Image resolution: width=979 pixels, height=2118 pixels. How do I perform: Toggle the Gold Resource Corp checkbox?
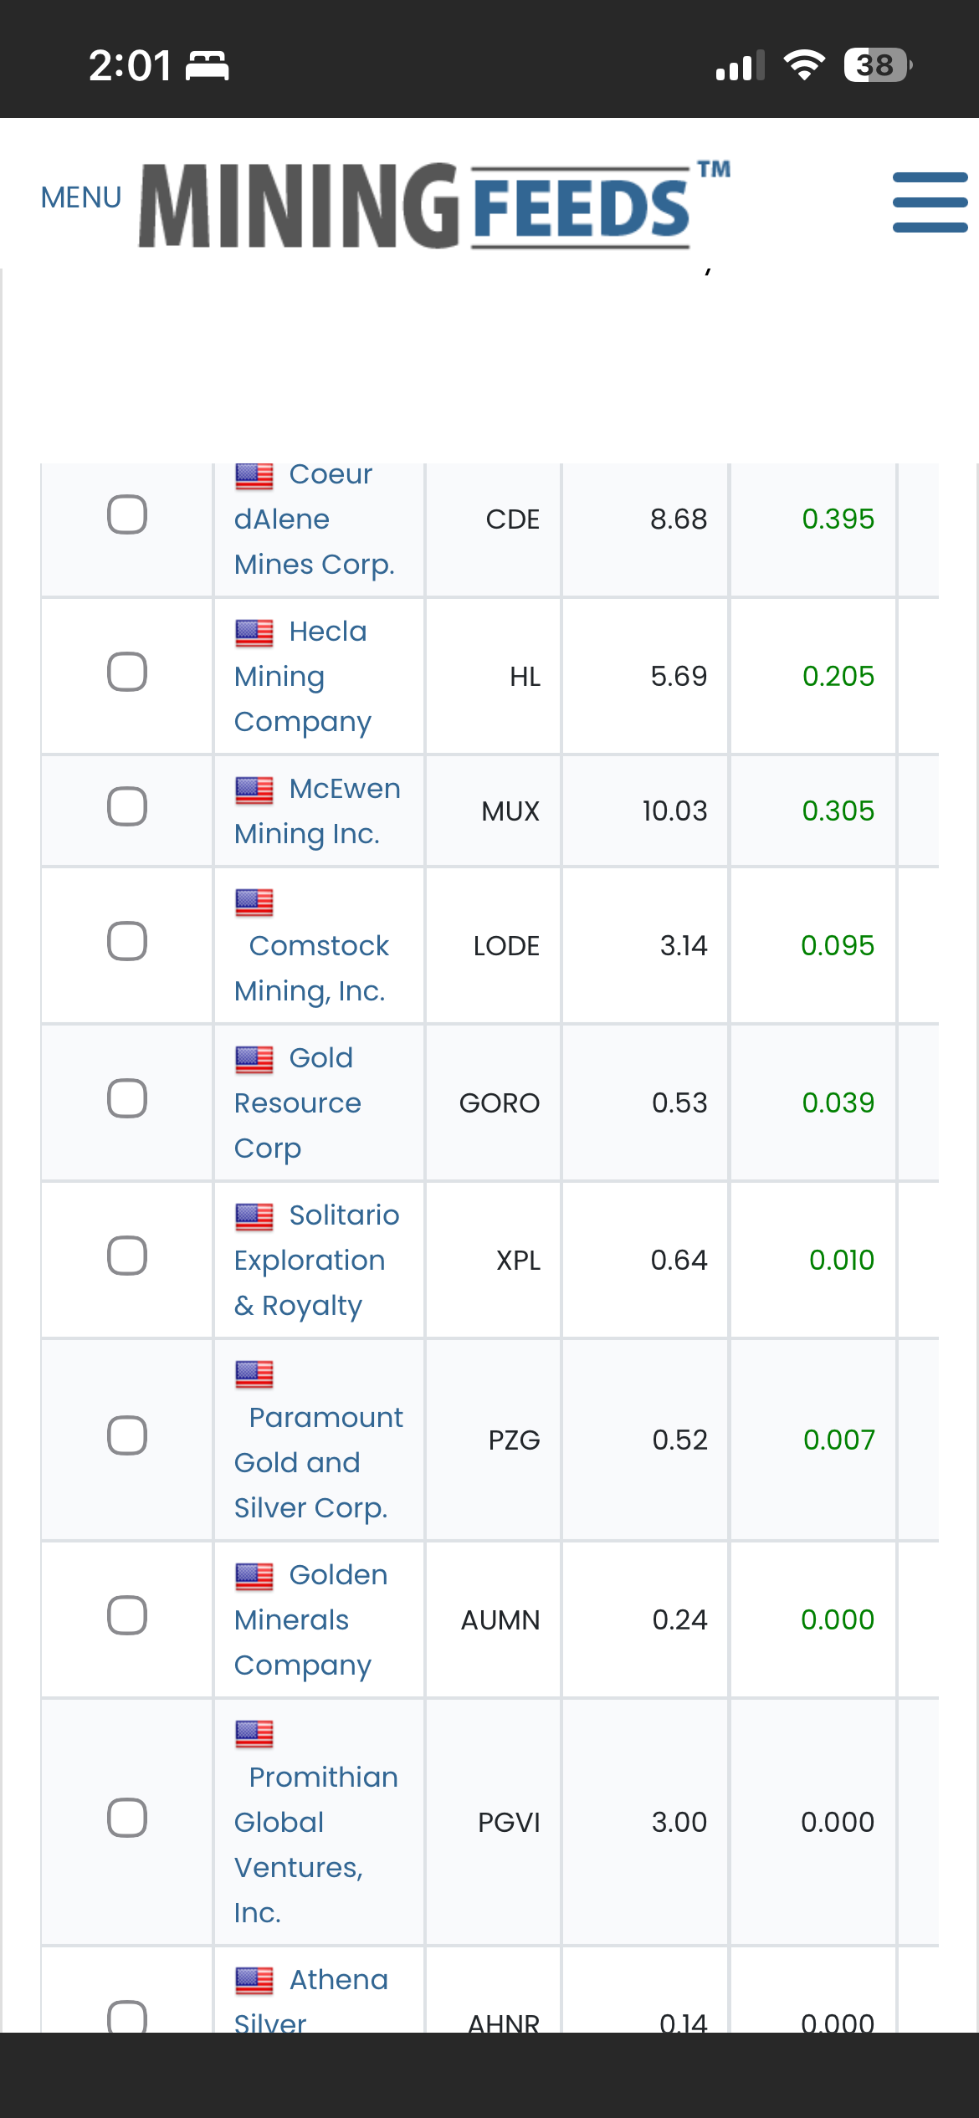(x=127, y=1099)
